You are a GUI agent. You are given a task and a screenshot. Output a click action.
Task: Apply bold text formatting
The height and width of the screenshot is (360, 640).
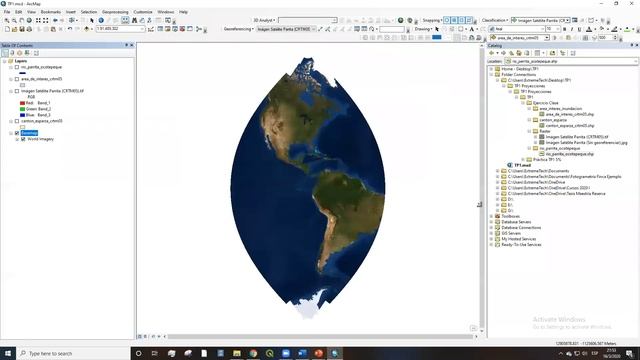[564, 29]
